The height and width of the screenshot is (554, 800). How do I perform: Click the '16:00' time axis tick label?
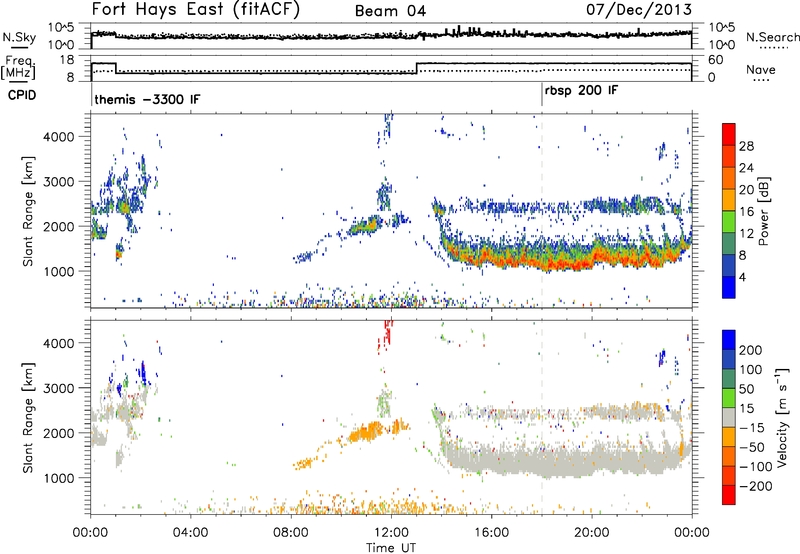491,533
